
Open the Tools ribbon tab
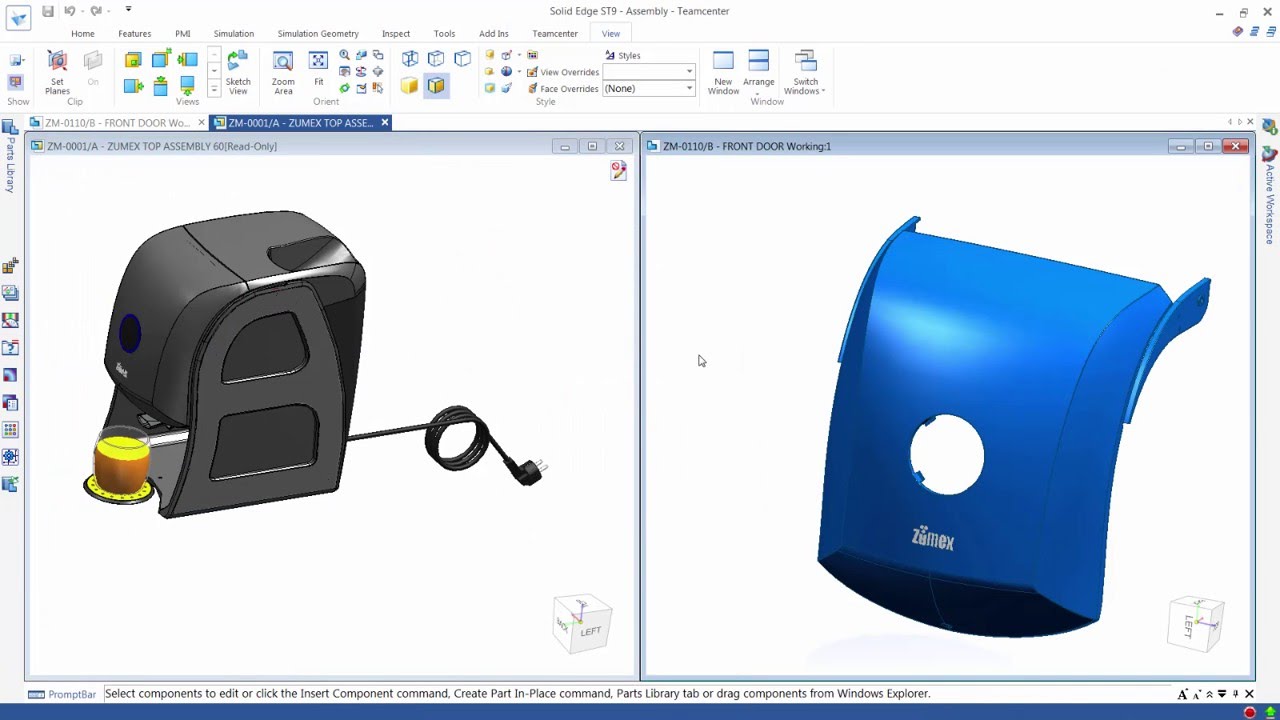coord(445,34)
